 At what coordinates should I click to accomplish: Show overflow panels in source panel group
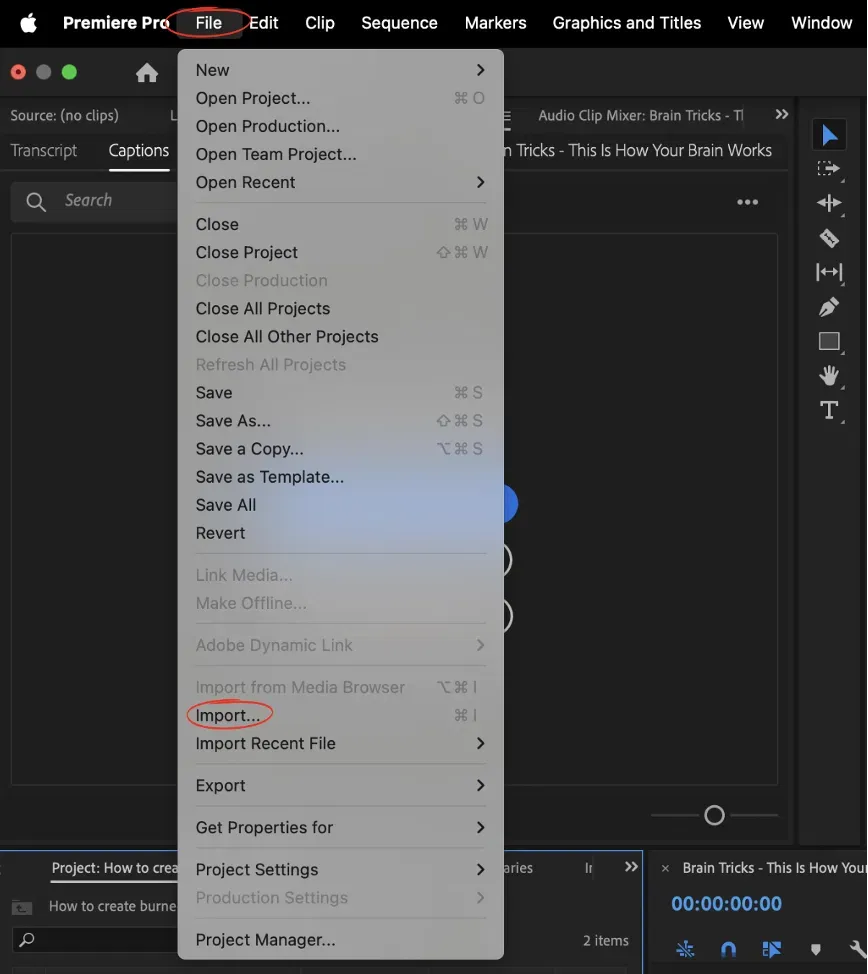[x=782, y=114]
